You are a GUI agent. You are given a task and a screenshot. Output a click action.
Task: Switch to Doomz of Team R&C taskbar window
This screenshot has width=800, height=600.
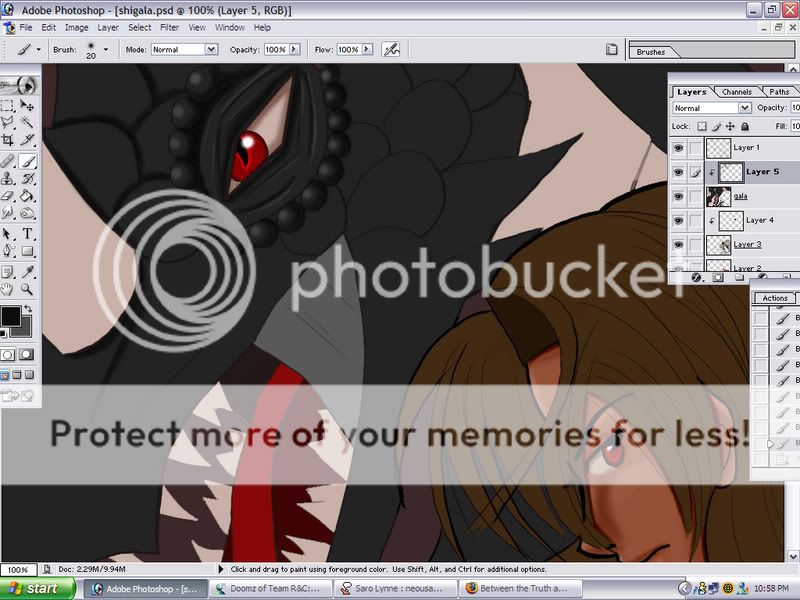pyautogui.click(x=269, y=589)
